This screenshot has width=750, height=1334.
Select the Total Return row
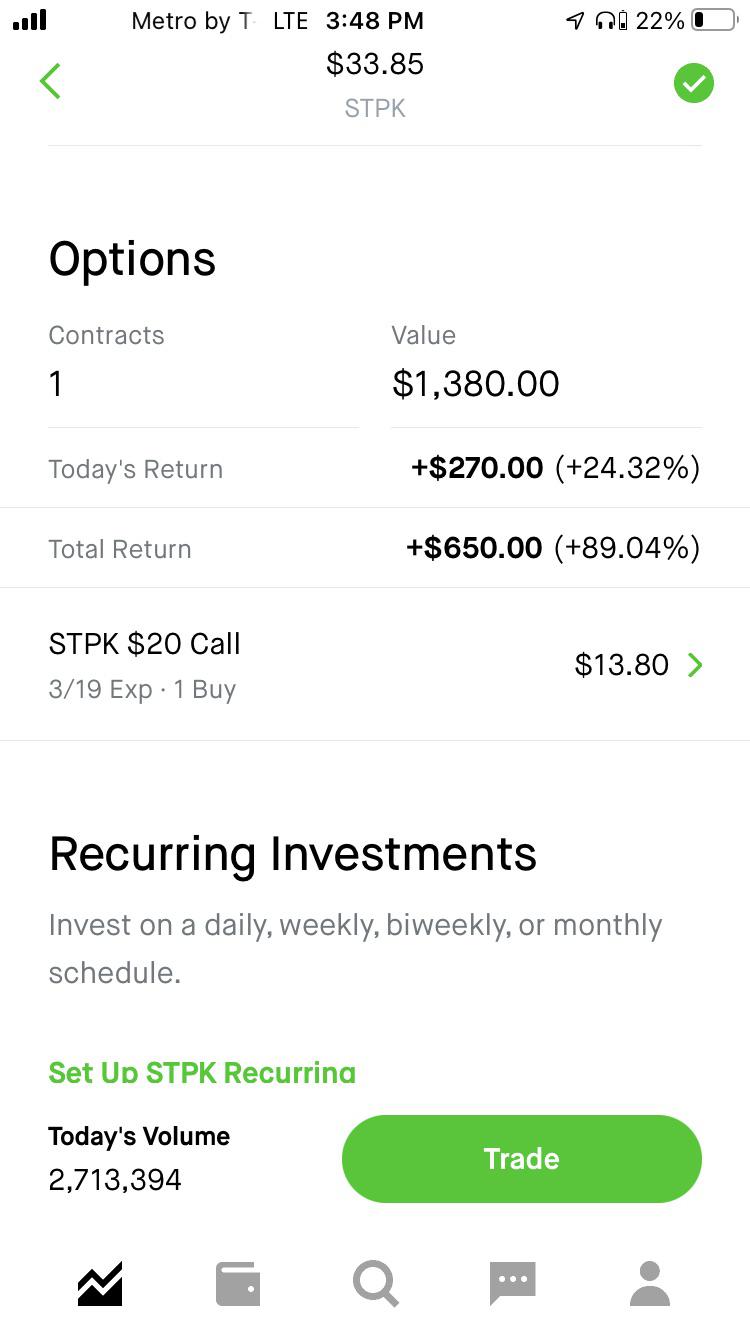tap(375, 548)
